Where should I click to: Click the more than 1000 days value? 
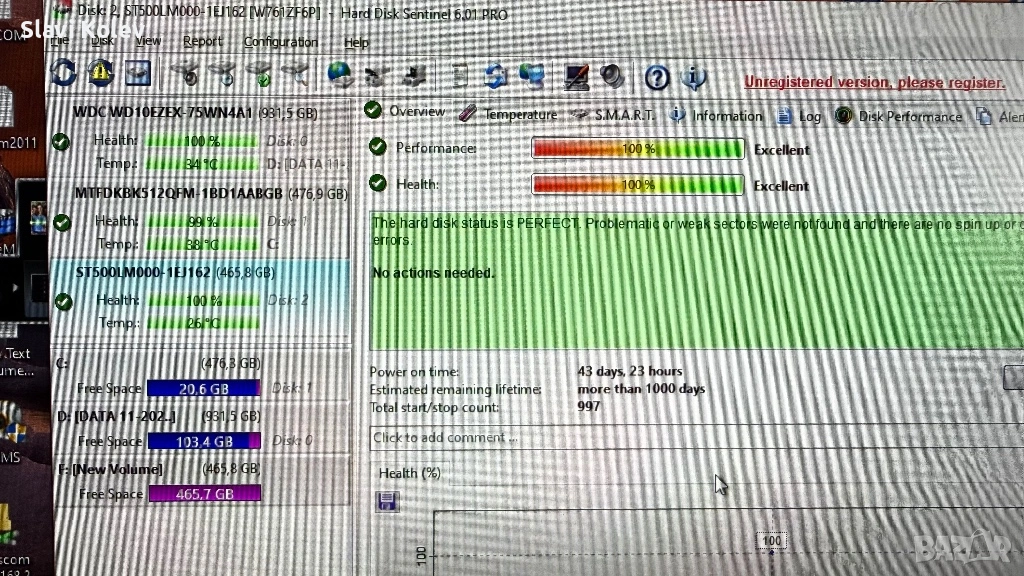[641, 389]
